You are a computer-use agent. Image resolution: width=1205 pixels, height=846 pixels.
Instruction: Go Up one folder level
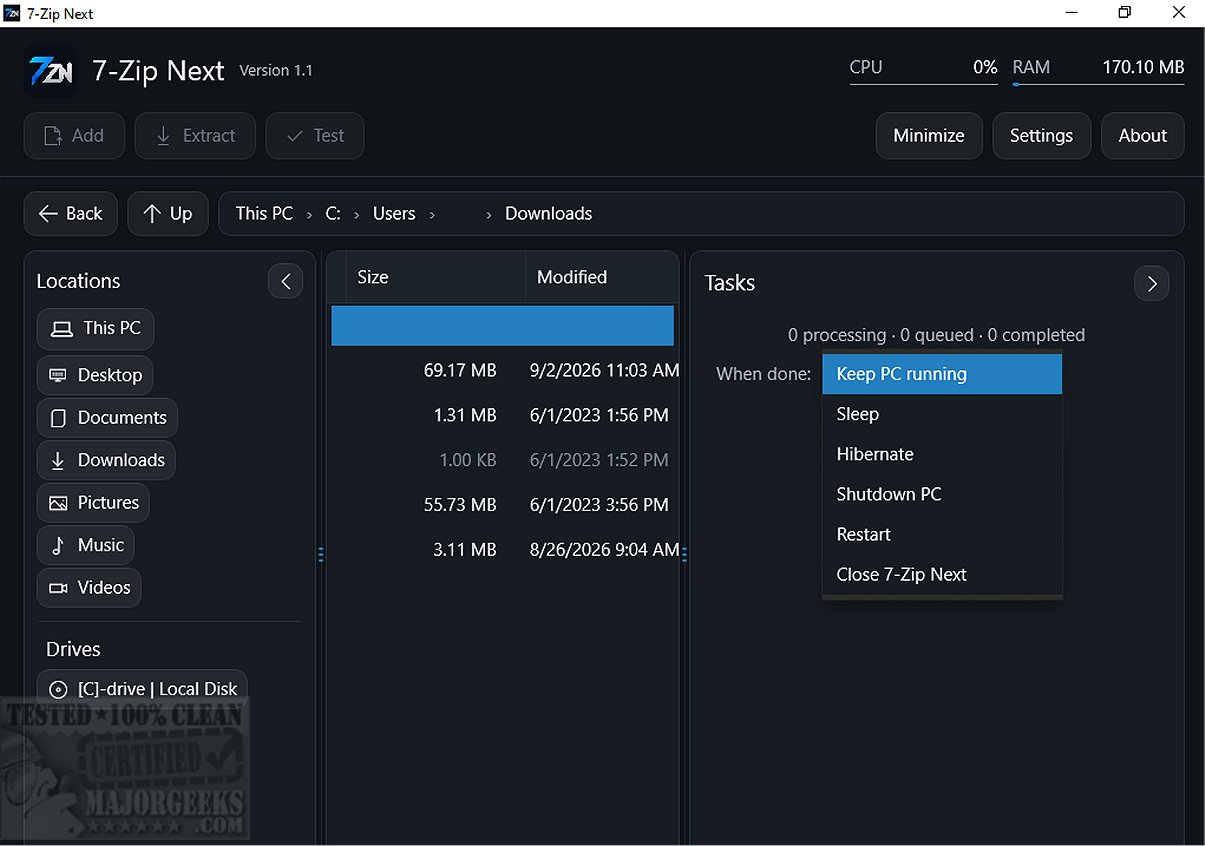(168, 214)
